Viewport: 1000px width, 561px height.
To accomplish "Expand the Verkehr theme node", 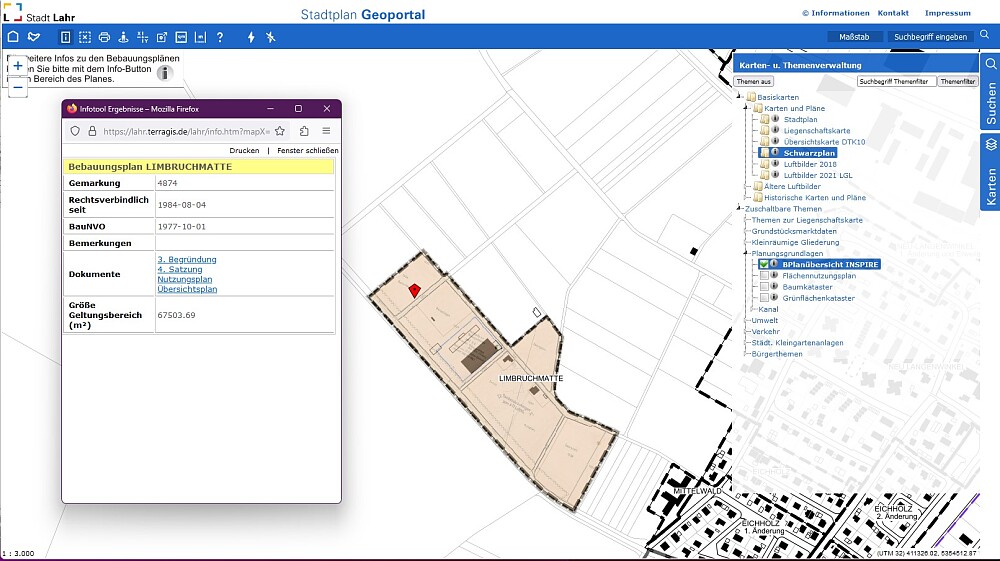I will click(x=765, y=331).
